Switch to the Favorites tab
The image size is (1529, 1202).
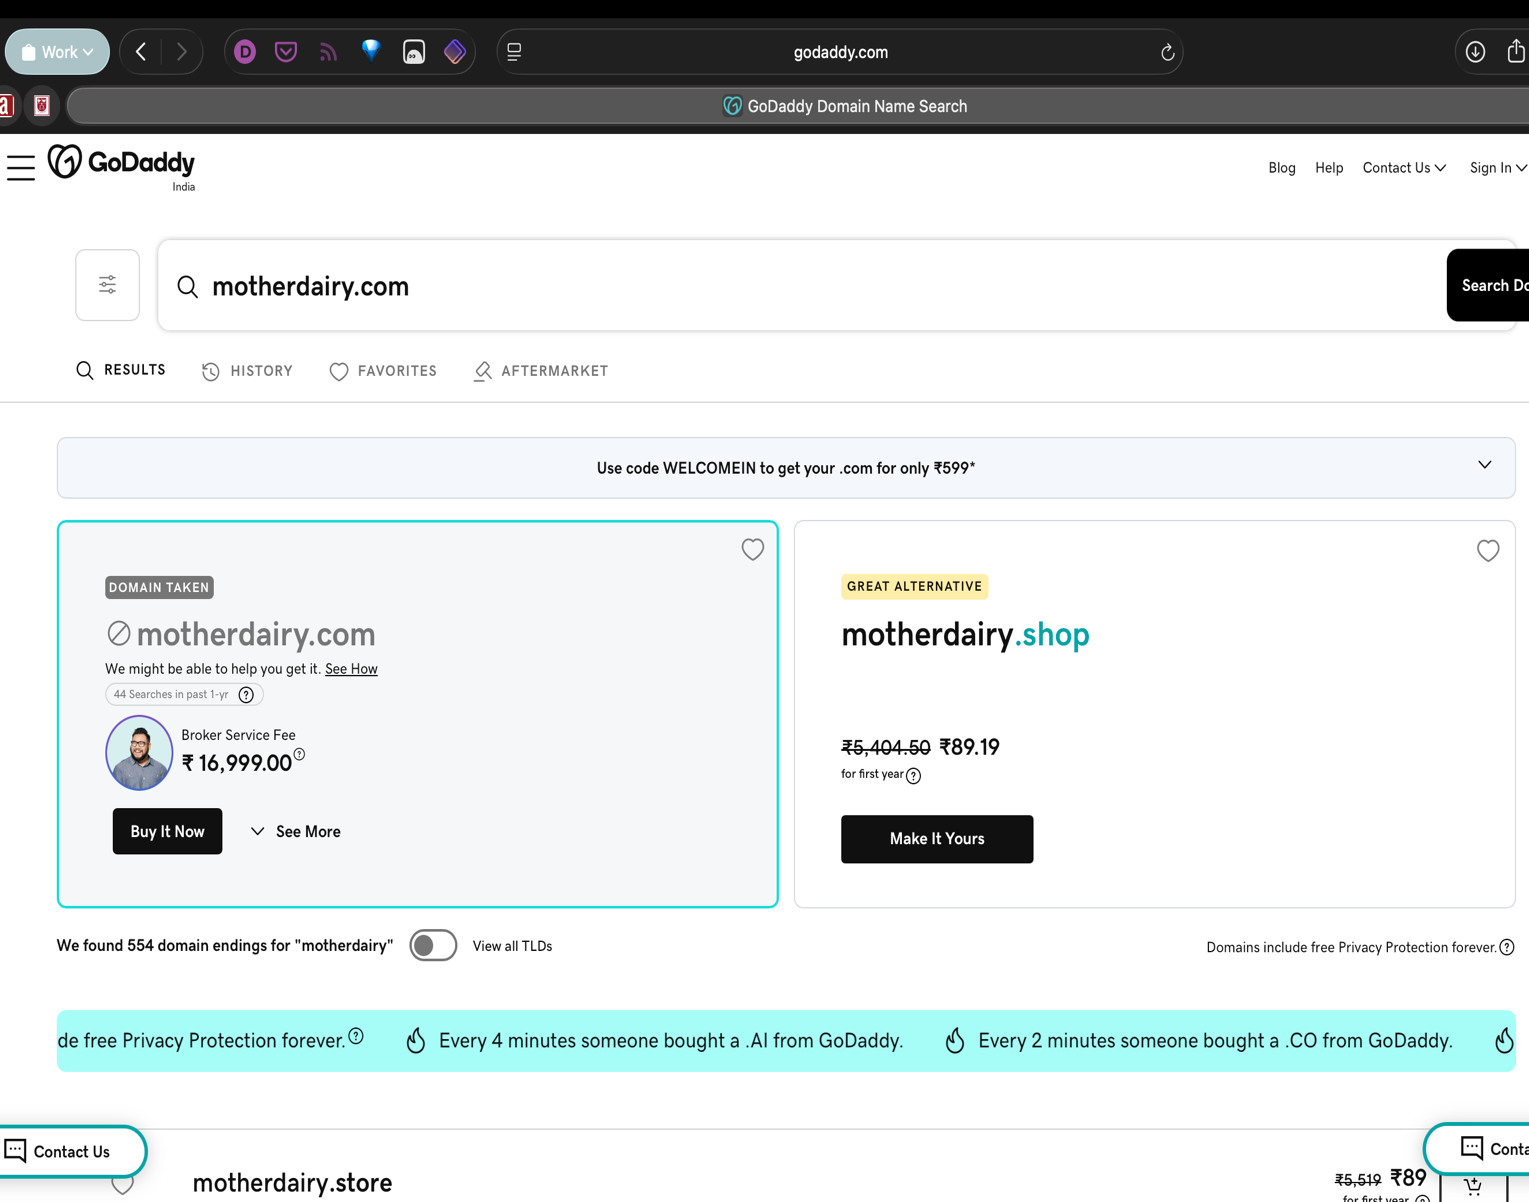coord(383,371)
